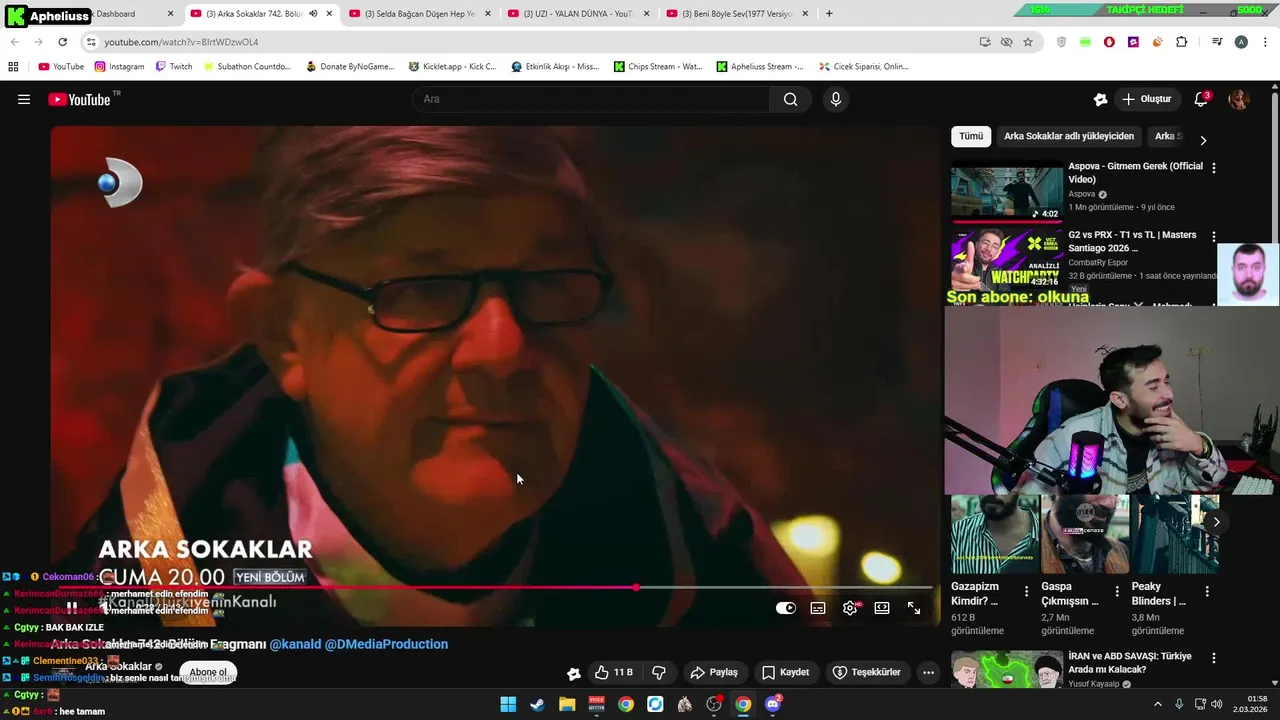This screenshot has height=720, width=1280.
Task: Click the Kaydet save button
Action: click(x=786, y=672)
